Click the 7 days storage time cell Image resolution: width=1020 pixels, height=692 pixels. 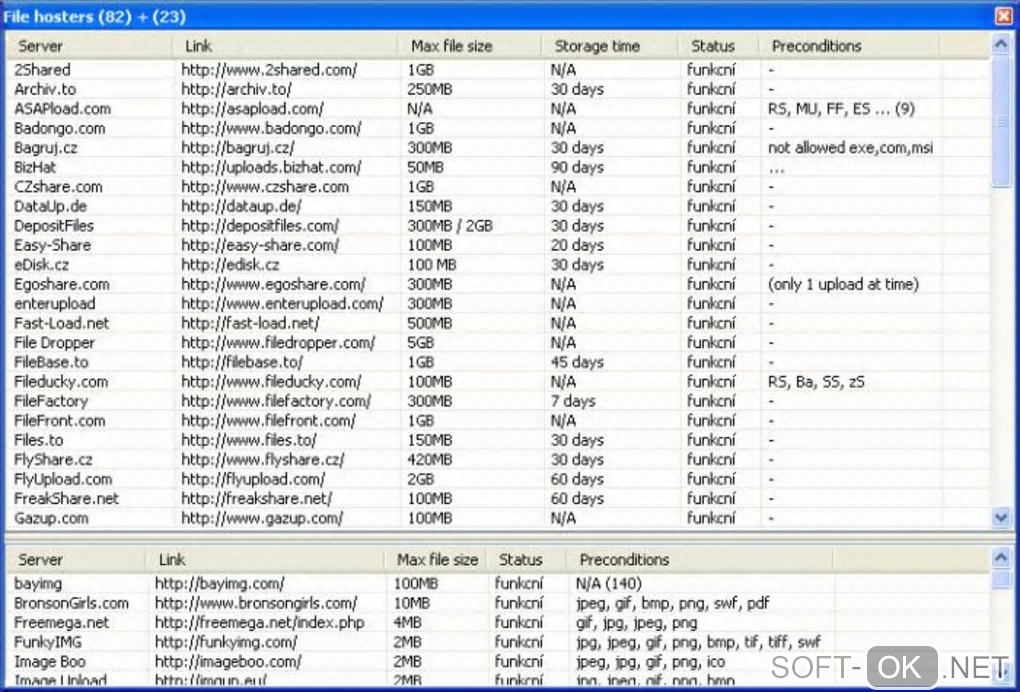(572, 401)
